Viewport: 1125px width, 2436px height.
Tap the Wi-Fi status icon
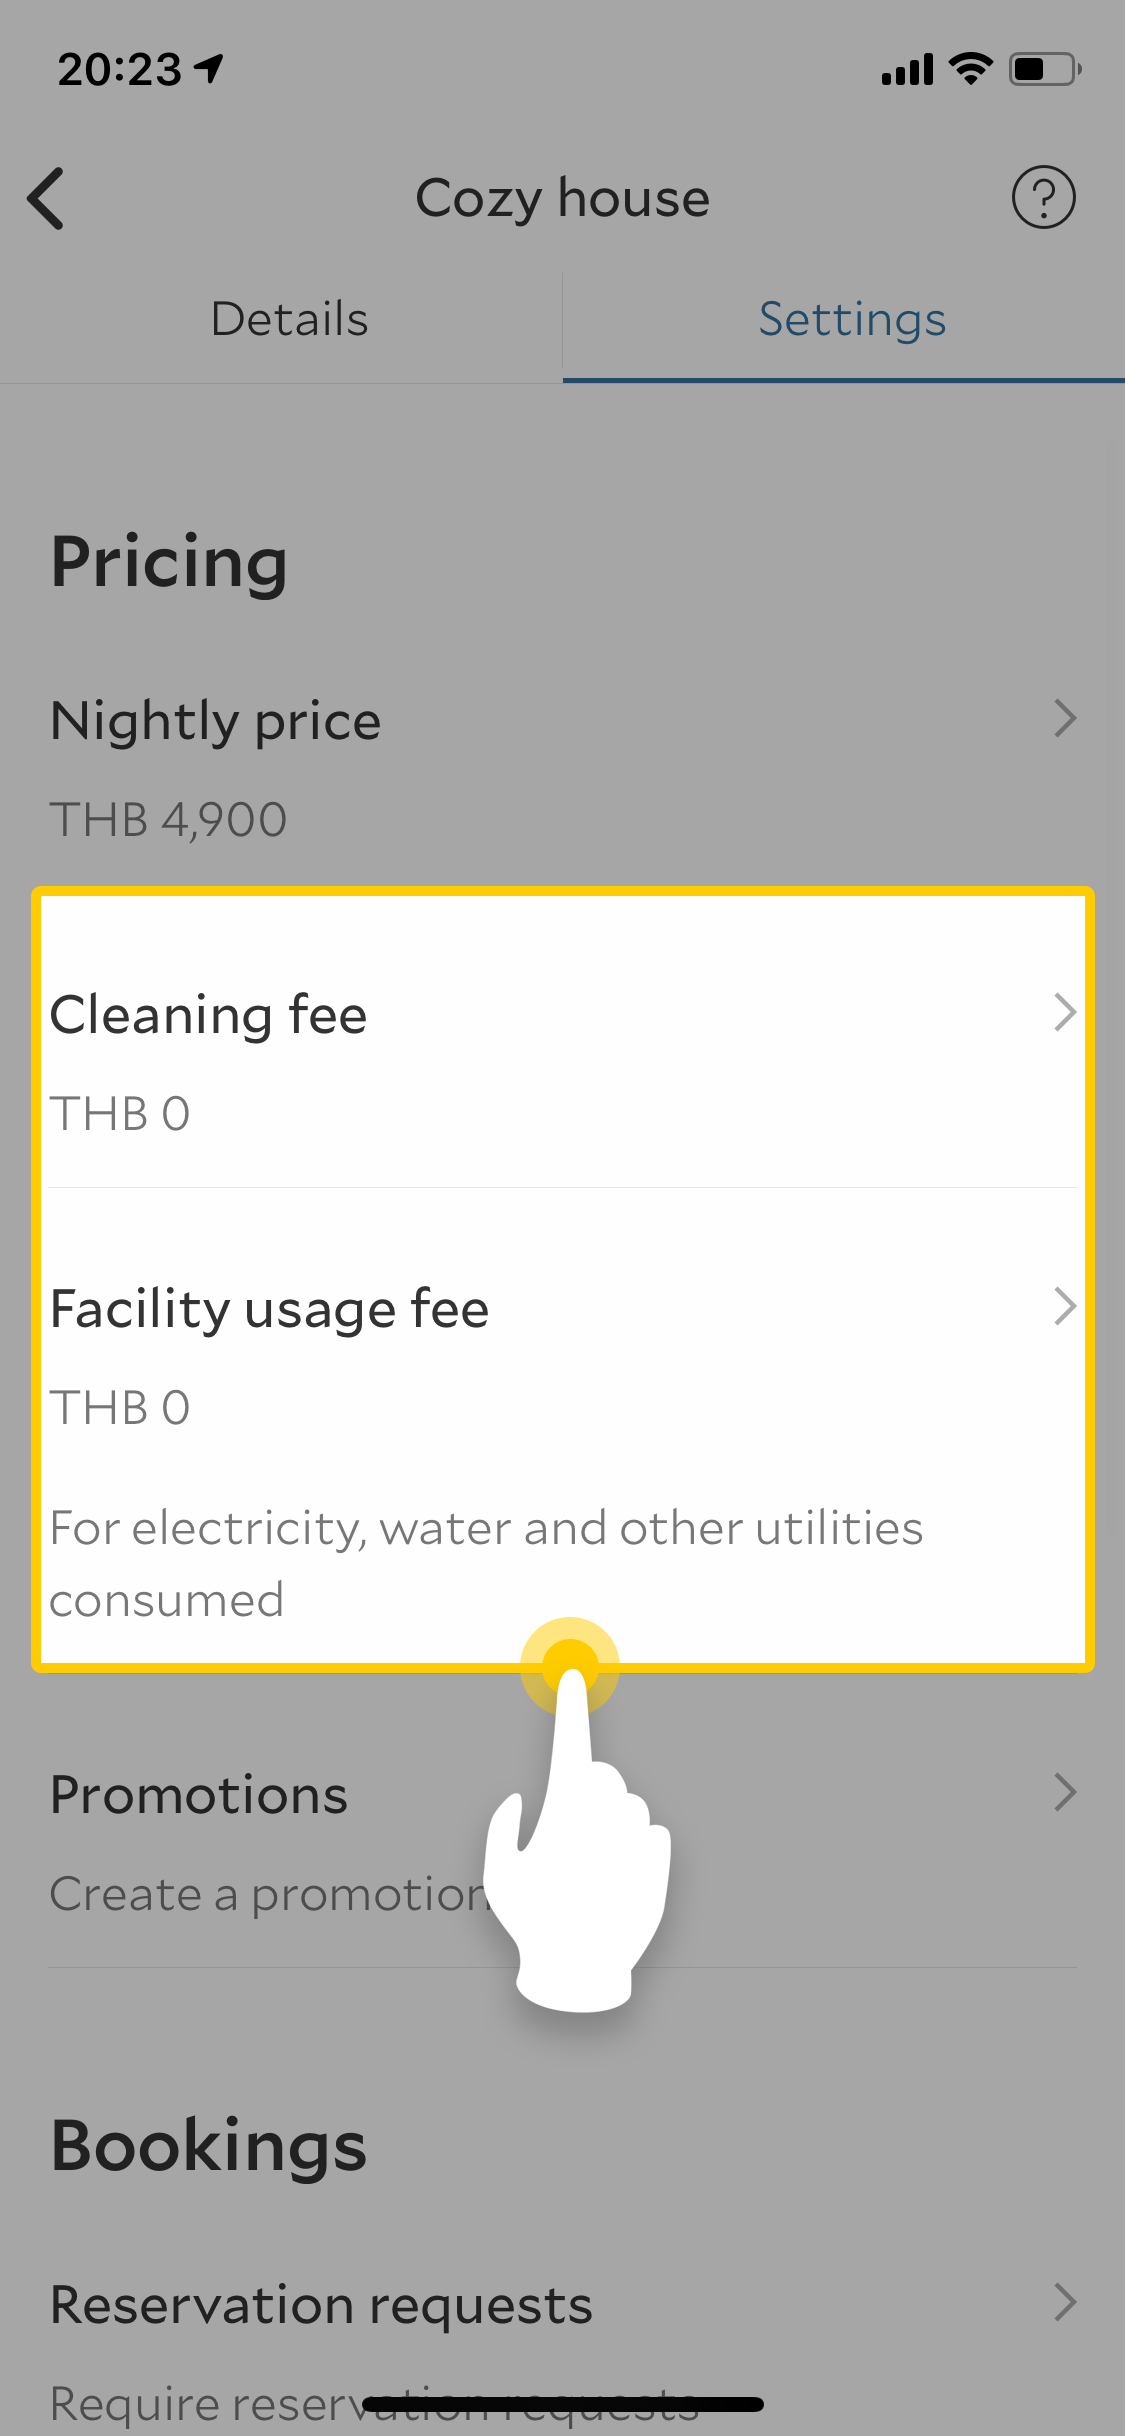[970, 69]
